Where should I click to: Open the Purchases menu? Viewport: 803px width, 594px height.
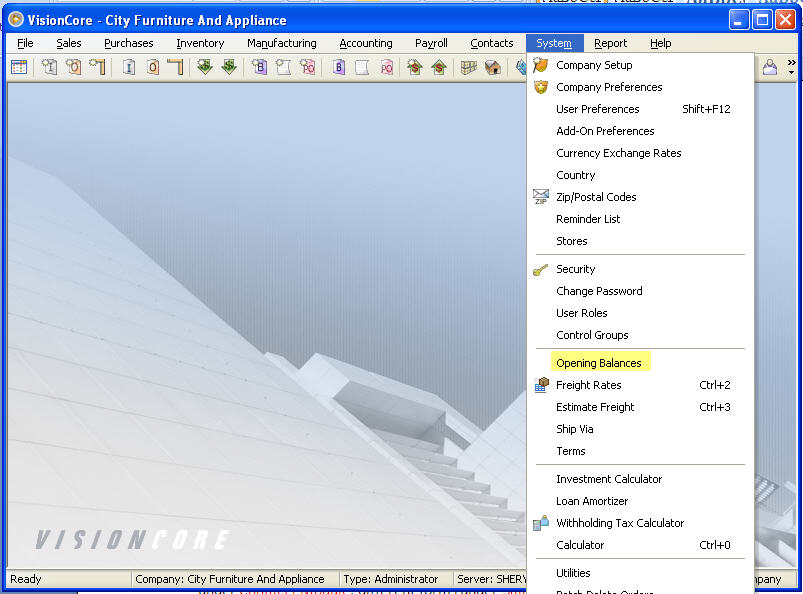click(x=129, y=44)
